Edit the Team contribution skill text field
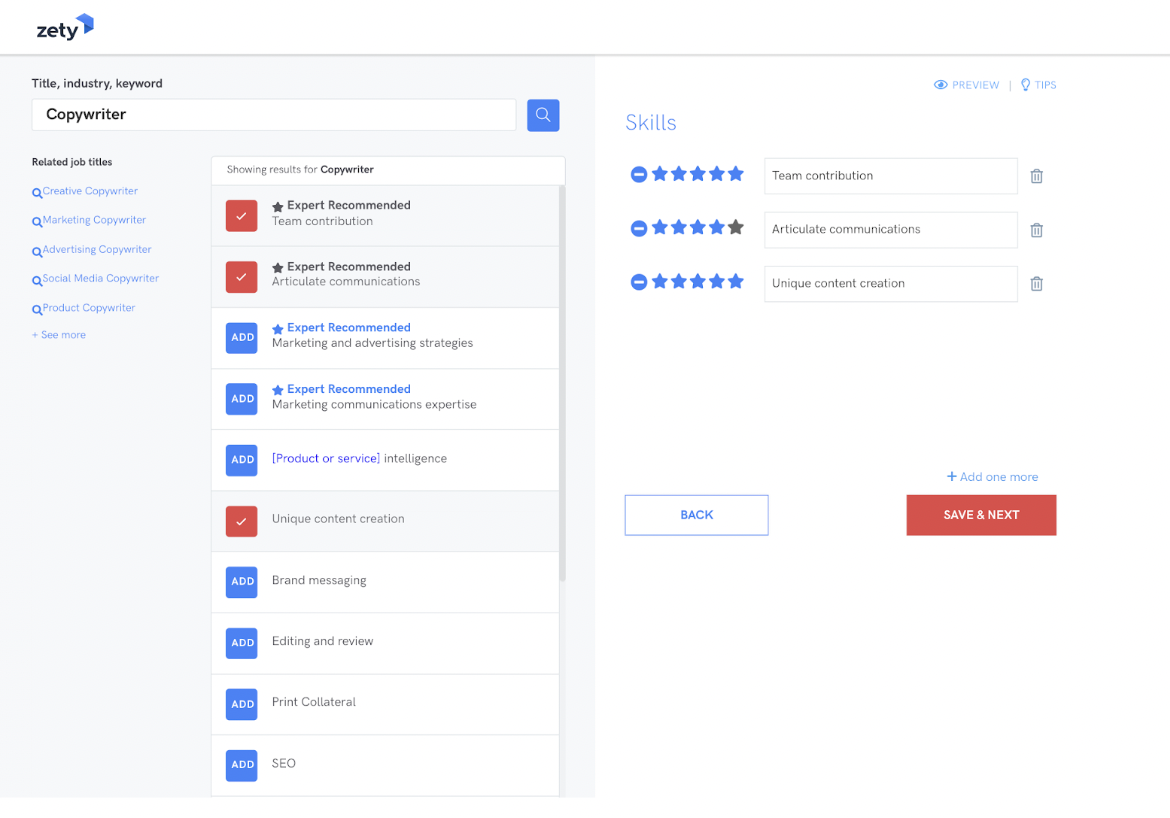 pos(891,176)
